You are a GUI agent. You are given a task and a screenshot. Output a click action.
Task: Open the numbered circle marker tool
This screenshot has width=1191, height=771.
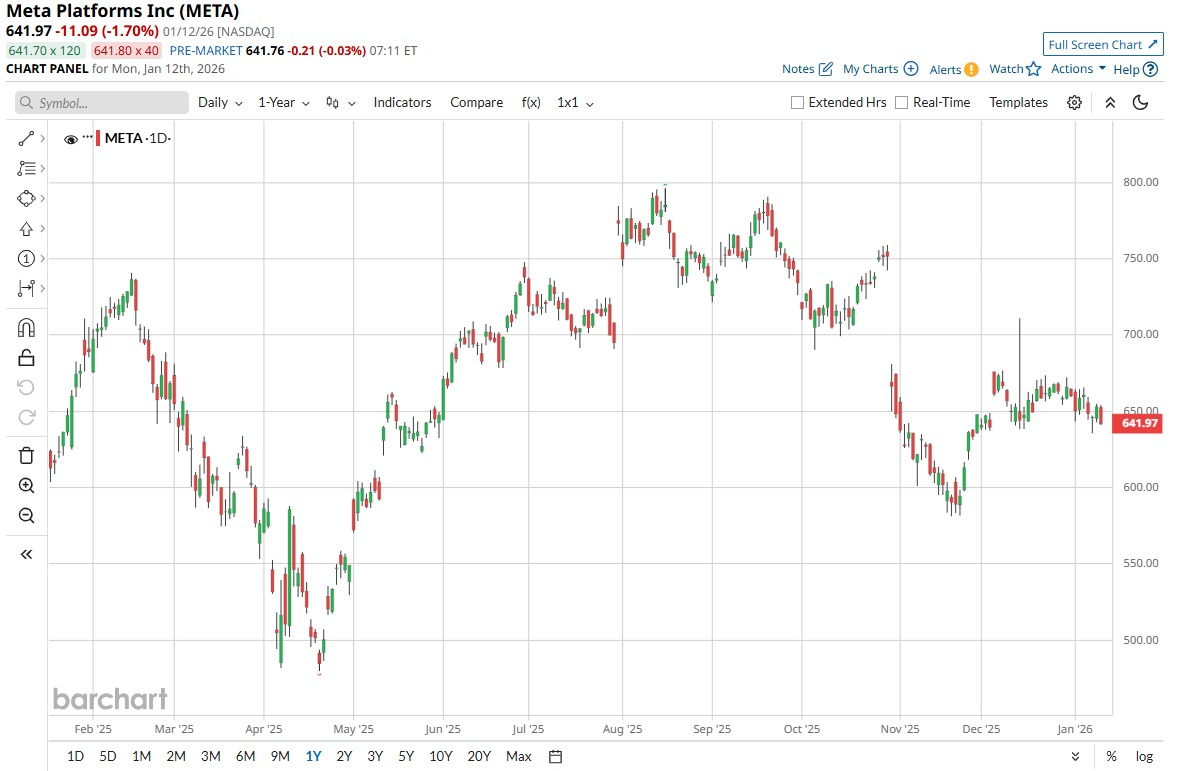click(26, 258)
